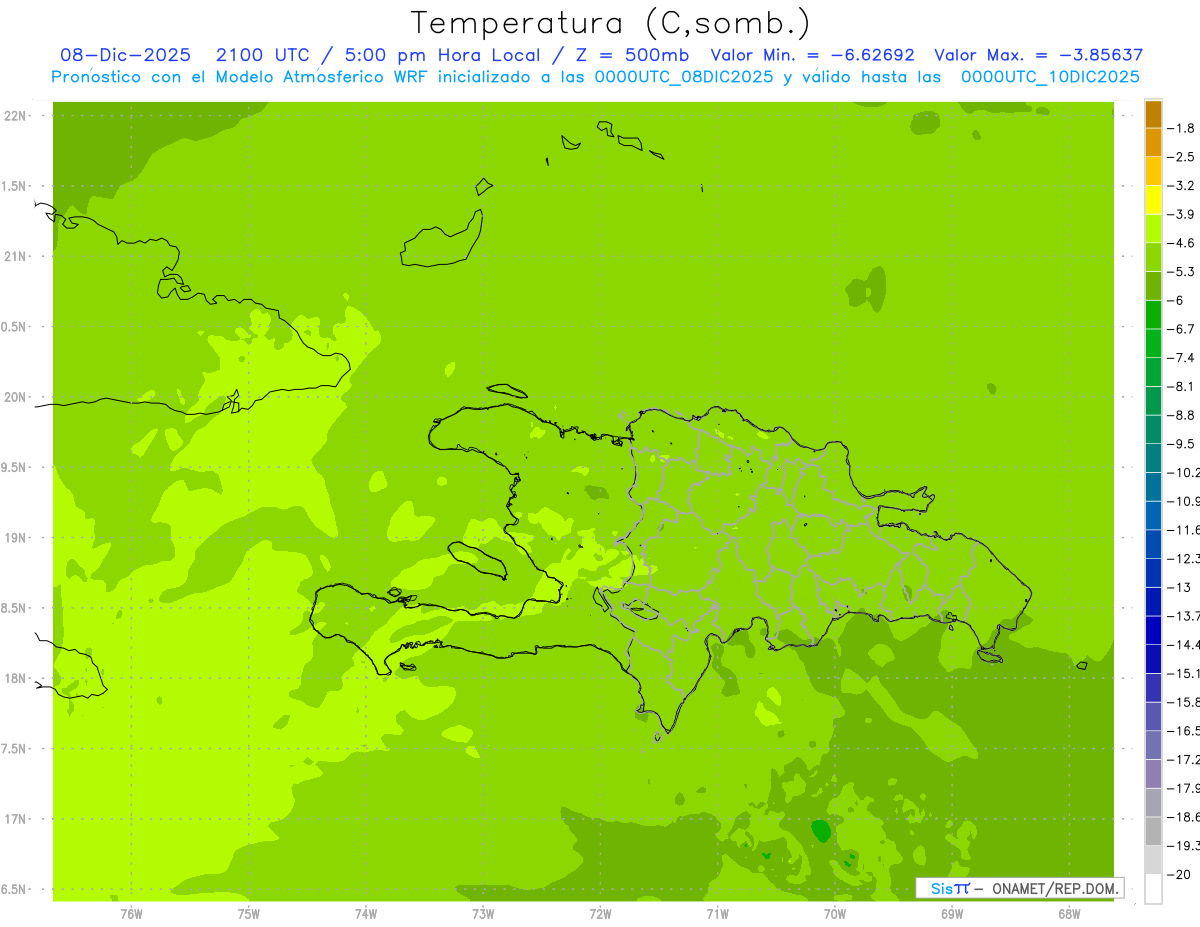This screenshot has width=1200, height=927.
Task: Click the '0000UTC_08DIC2025' initialization time
Action: pyautogui.click(x=684, y=76)
